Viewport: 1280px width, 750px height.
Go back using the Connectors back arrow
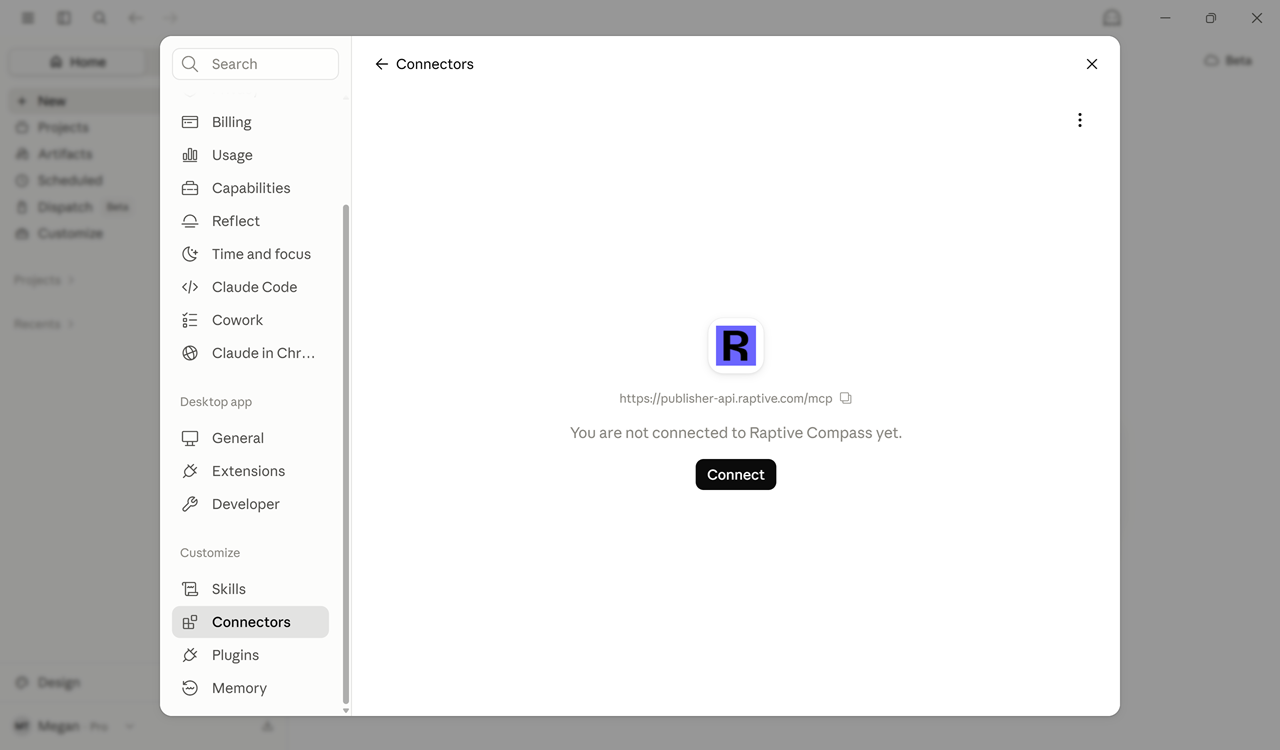[x=381, y=64]
